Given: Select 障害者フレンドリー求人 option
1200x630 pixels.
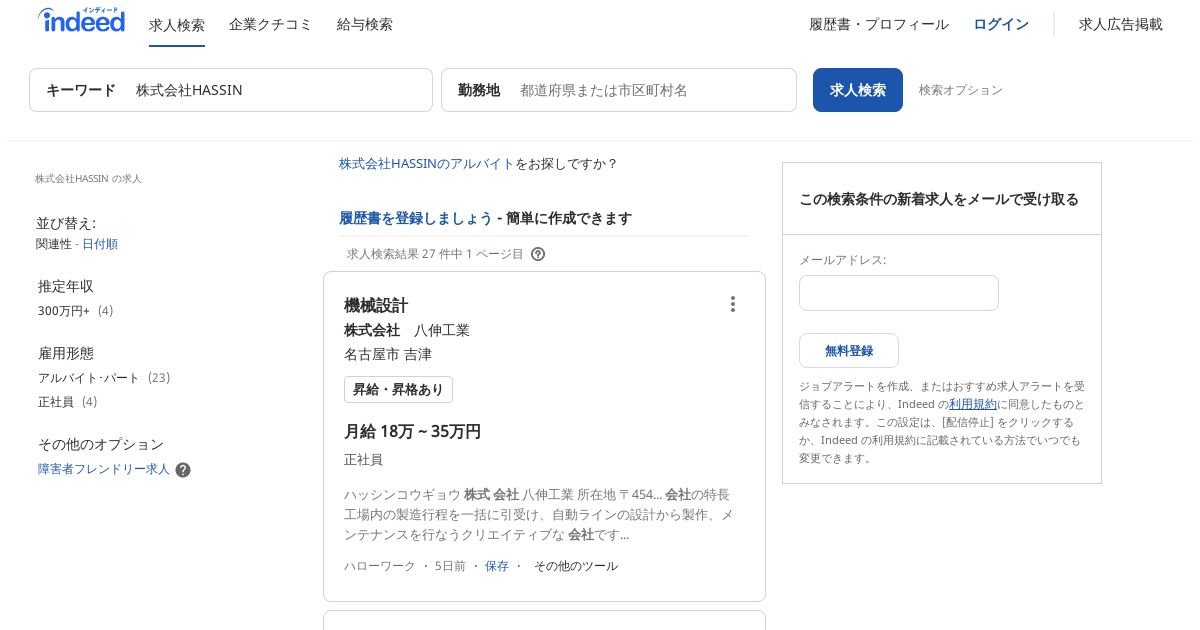Looking at the screenshot, I should pyautogui.click(x=104, y=469).
